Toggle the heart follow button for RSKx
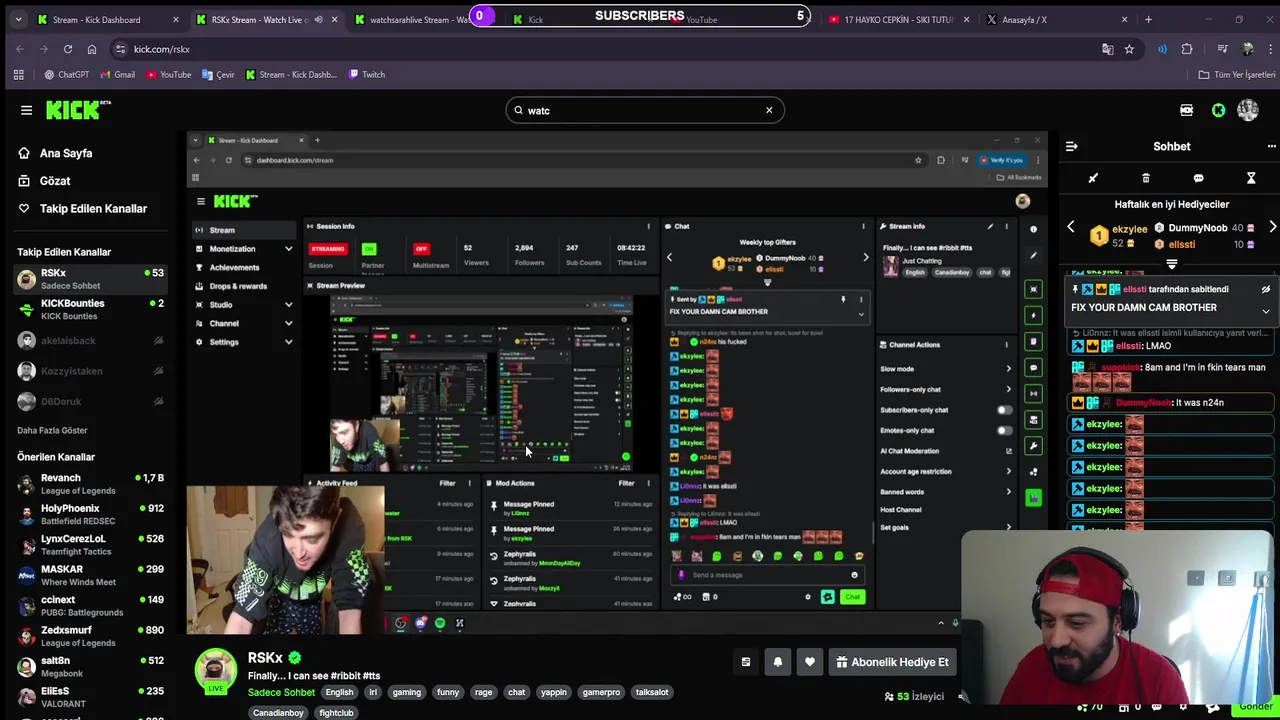Screen dimensions: 1280x720 click(809, 662)
